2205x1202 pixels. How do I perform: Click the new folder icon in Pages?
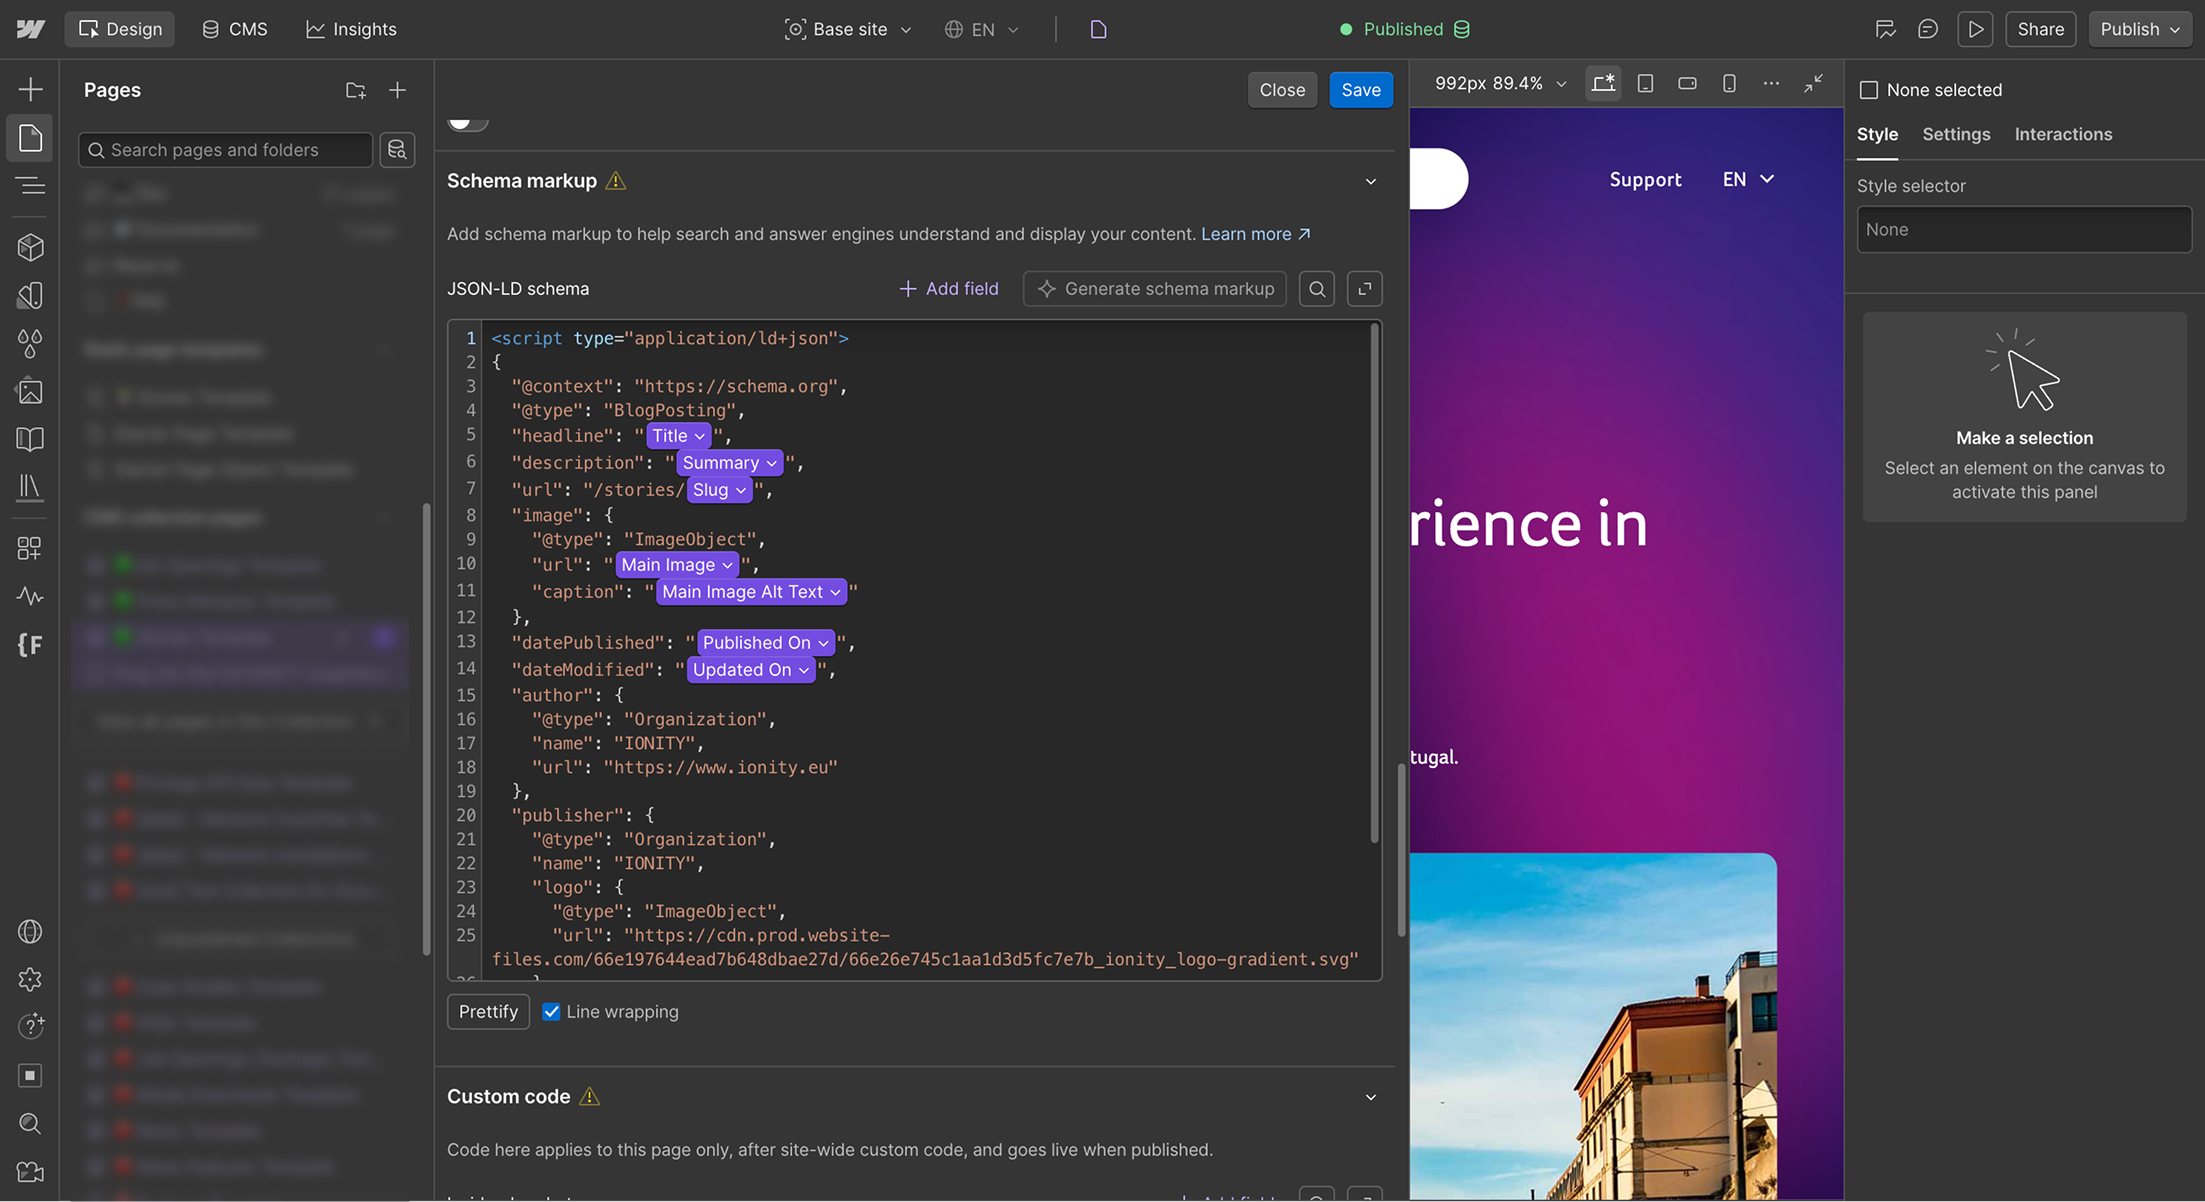click(x=355, y=90)
